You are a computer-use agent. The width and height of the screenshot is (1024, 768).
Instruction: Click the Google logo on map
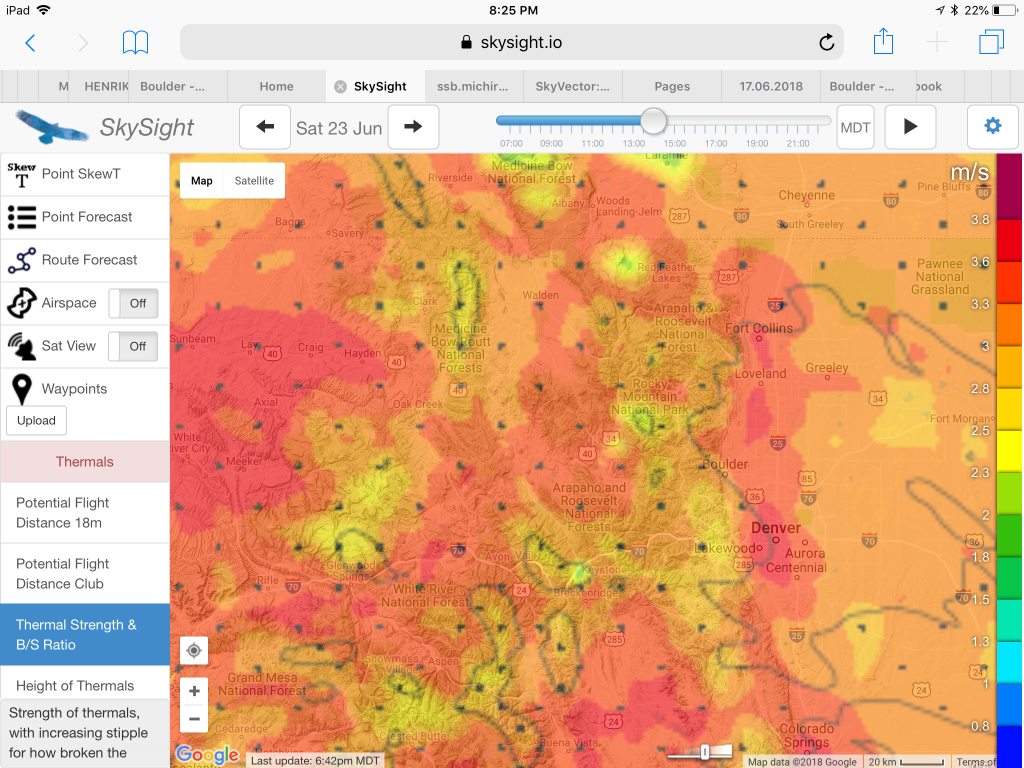pos(207,756)
